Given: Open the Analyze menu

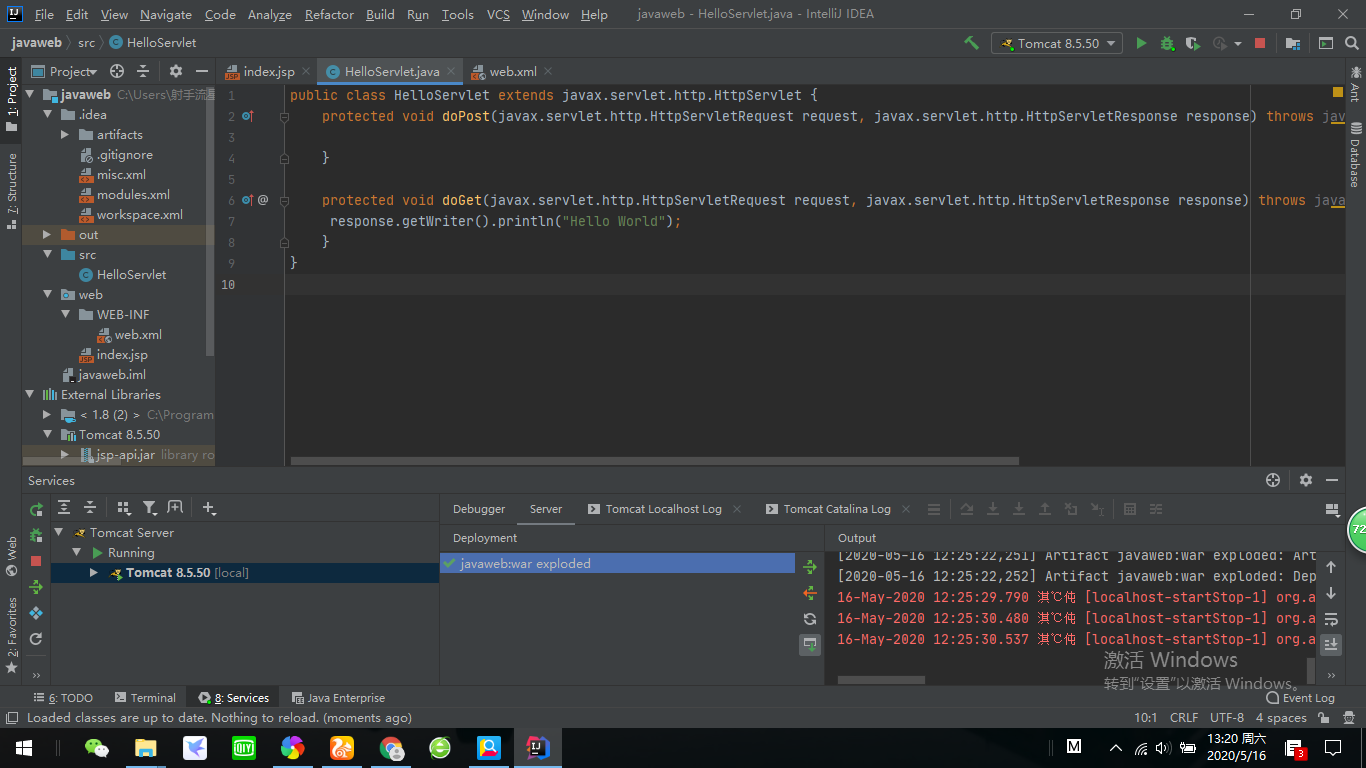Looking at the screenshot, I should pos(269,14).
